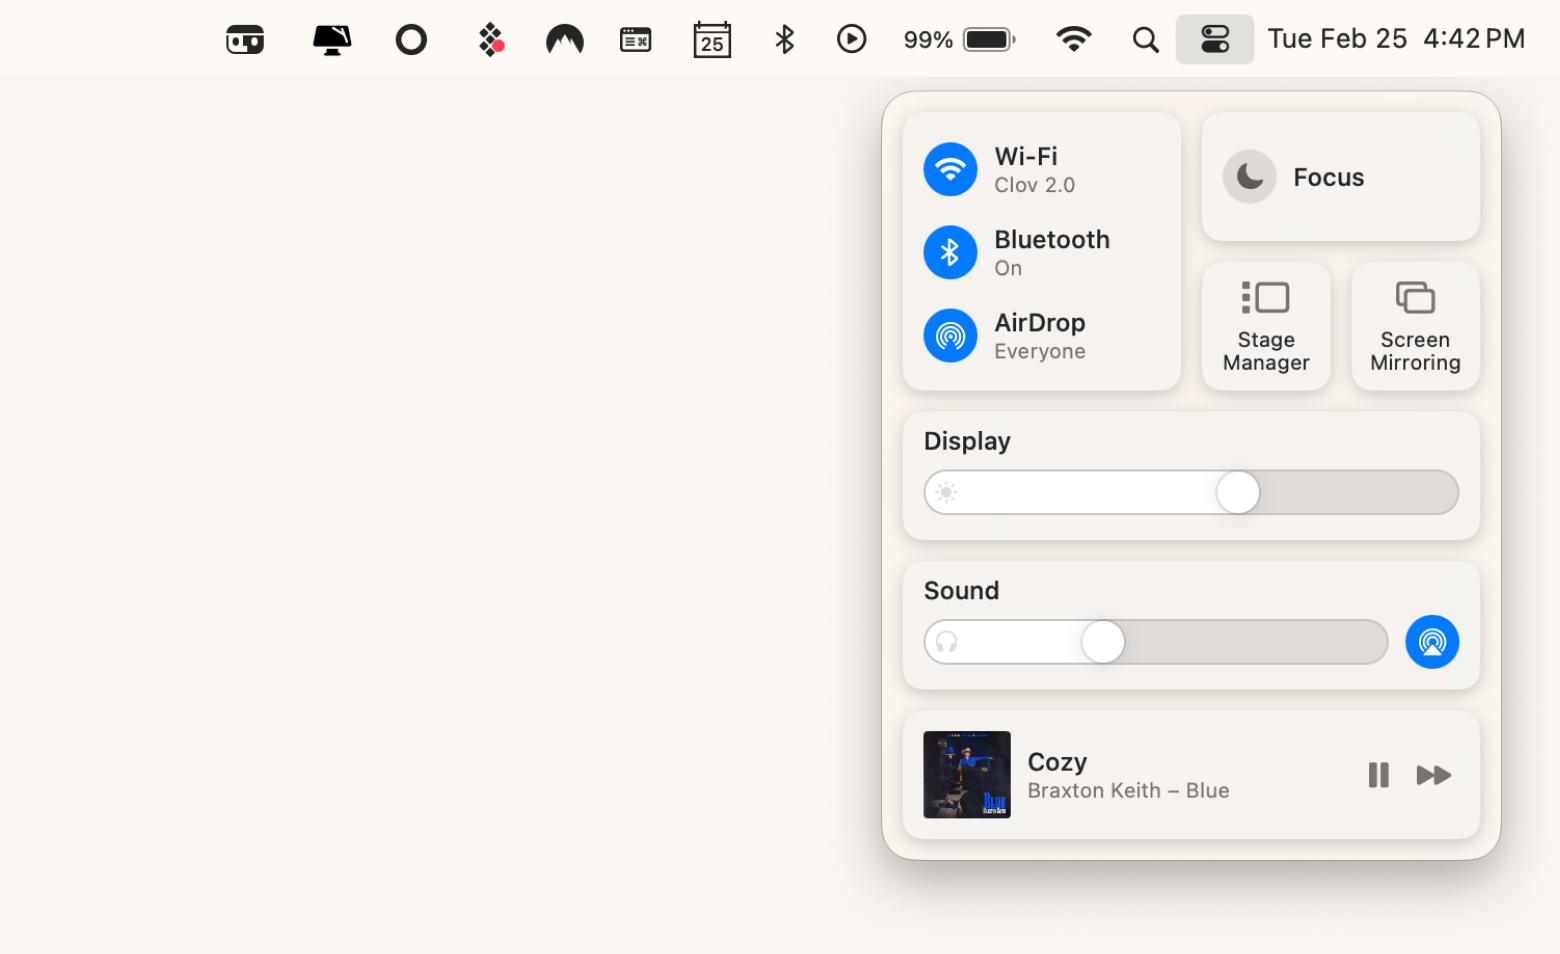Open Spotlight search magnifier
1560x954 pixels.
pos(1145,40)
